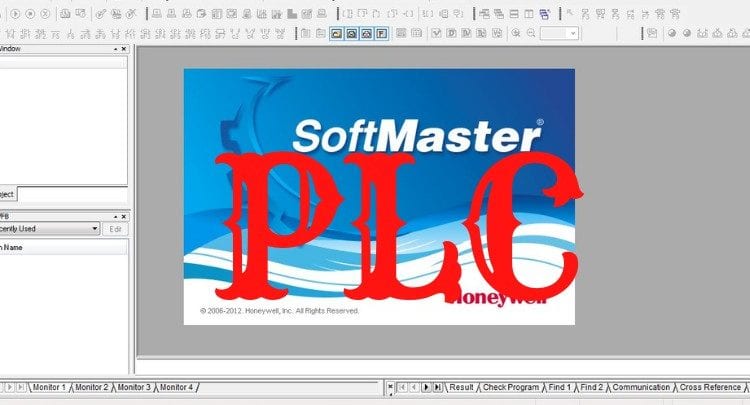Switch to the Monitor 3 tab
The image size is (750, 405).
tap(134, 387)
